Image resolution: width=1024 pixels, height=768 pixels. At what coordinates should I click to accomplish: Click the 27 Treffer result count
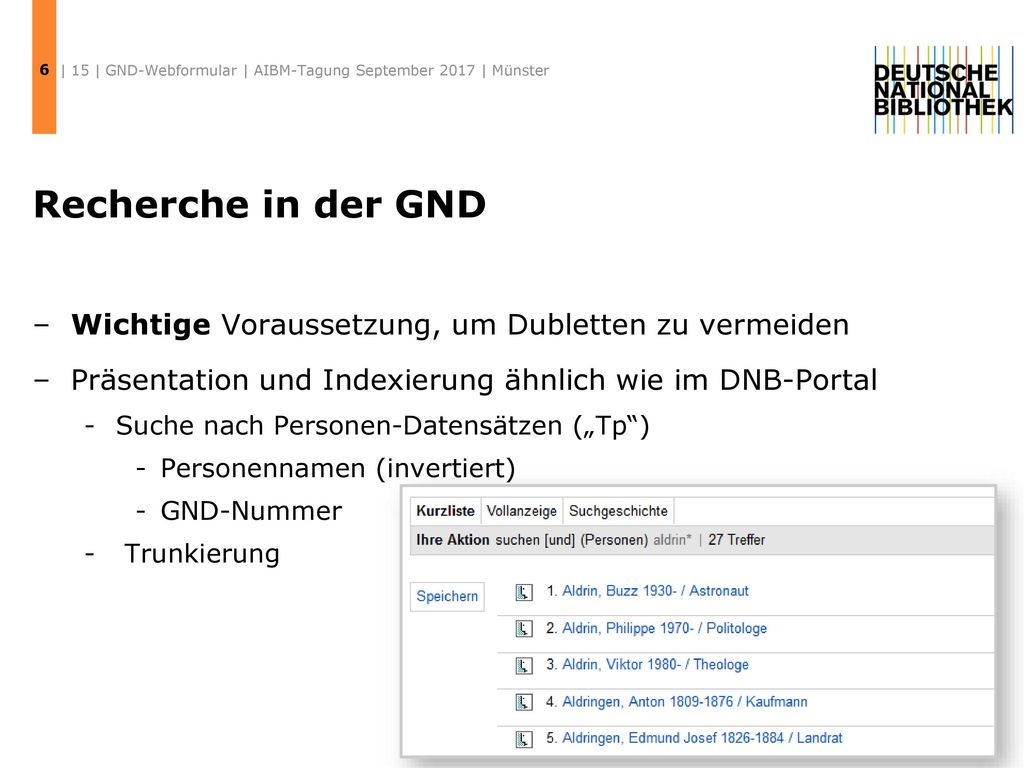tap(737, 540)
